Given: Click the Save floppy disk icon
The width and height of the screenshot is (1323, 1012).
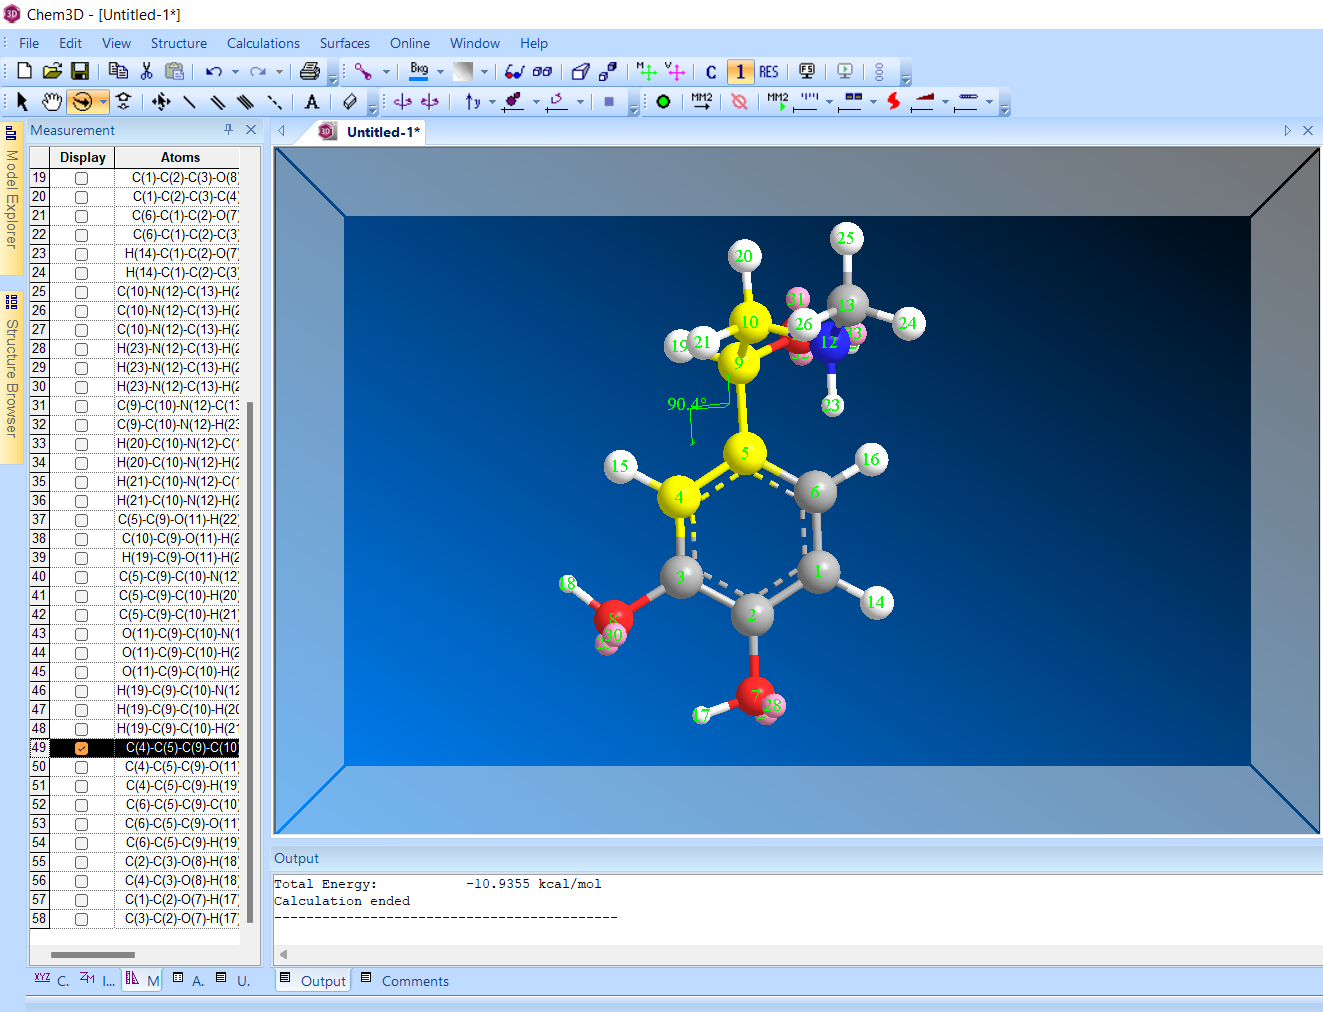Looking at the screenshot, I should [80, 71].
